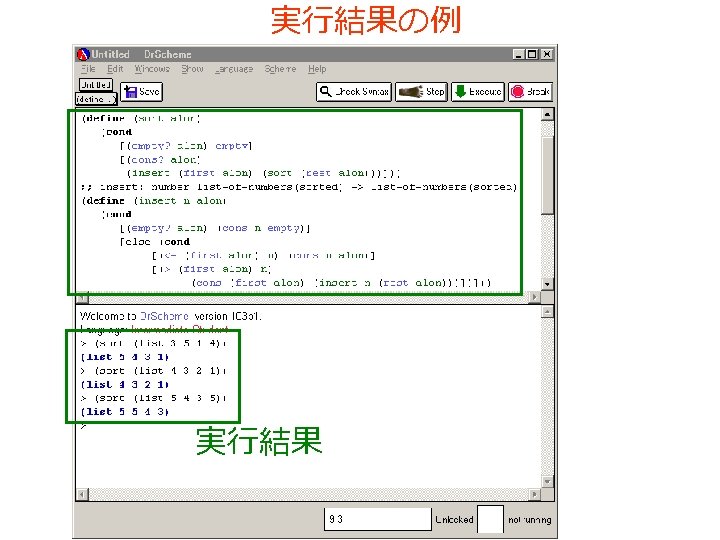Click the Check Syntax button
The height and width of the screenshot is (540, 720).
coord(354,92)
